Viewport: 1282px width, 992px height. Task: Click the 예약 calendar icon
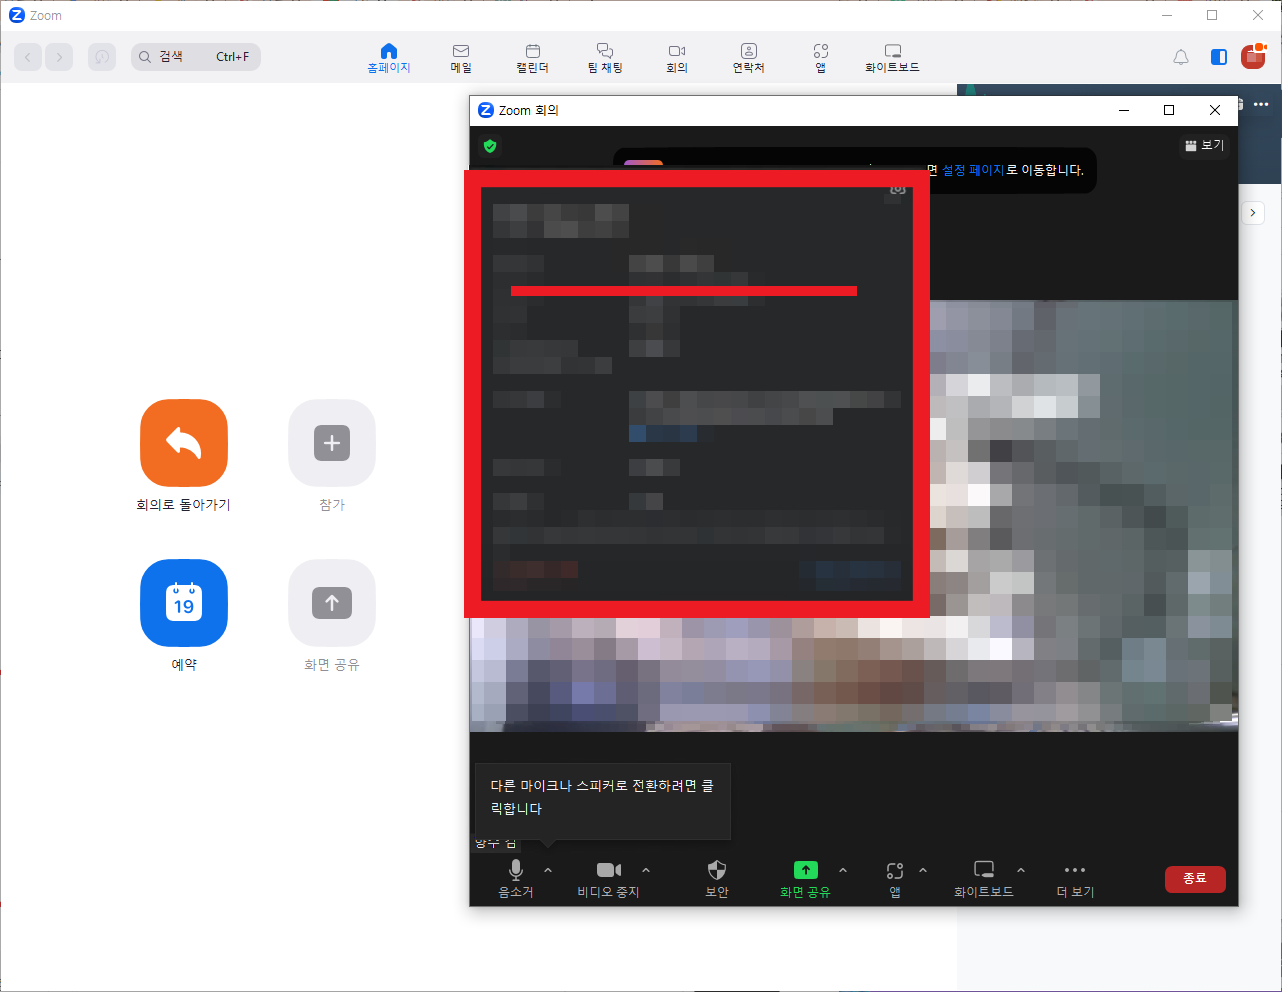point(183,603)
